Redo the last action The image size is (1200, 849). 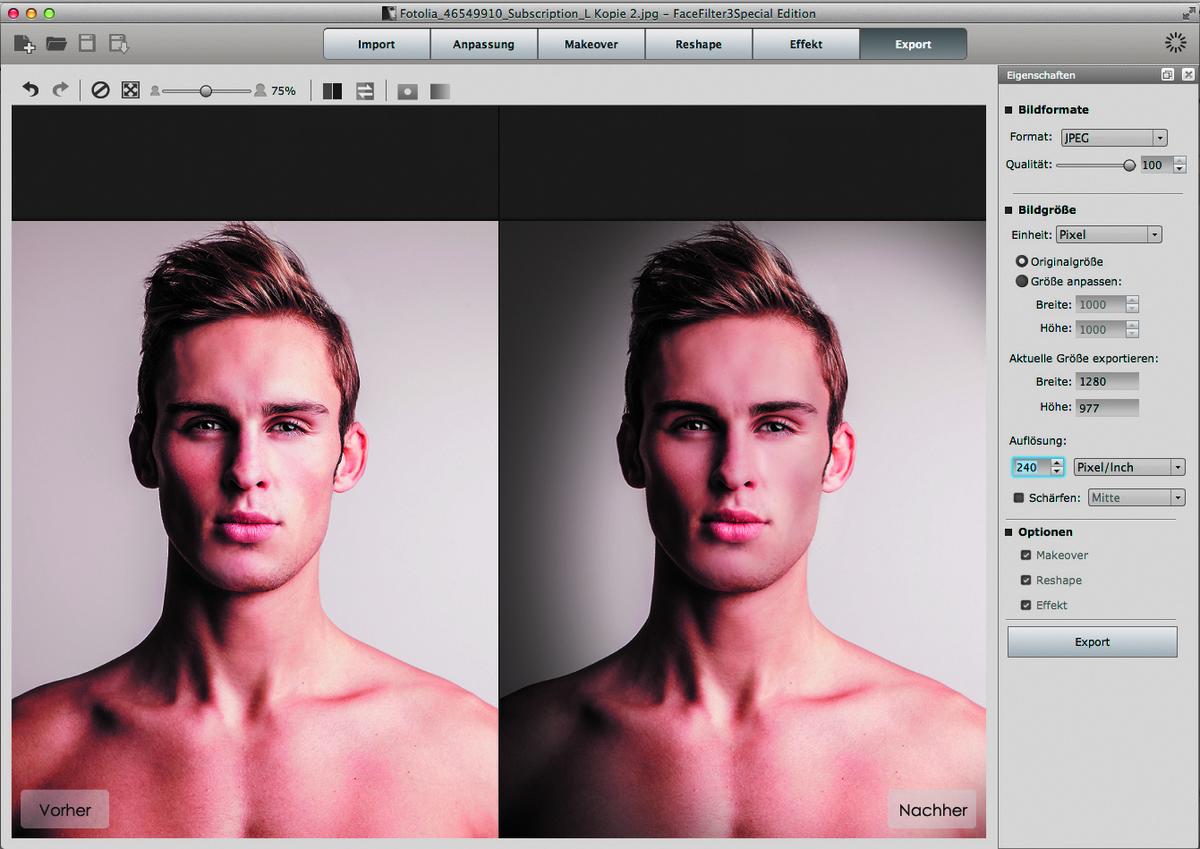(x=60, y=90)
